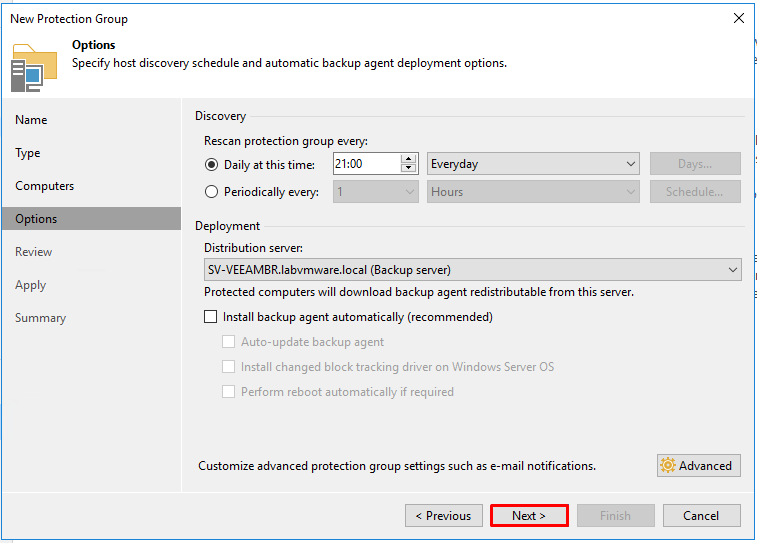Go to the Computers wizard step

coord(44,186)
